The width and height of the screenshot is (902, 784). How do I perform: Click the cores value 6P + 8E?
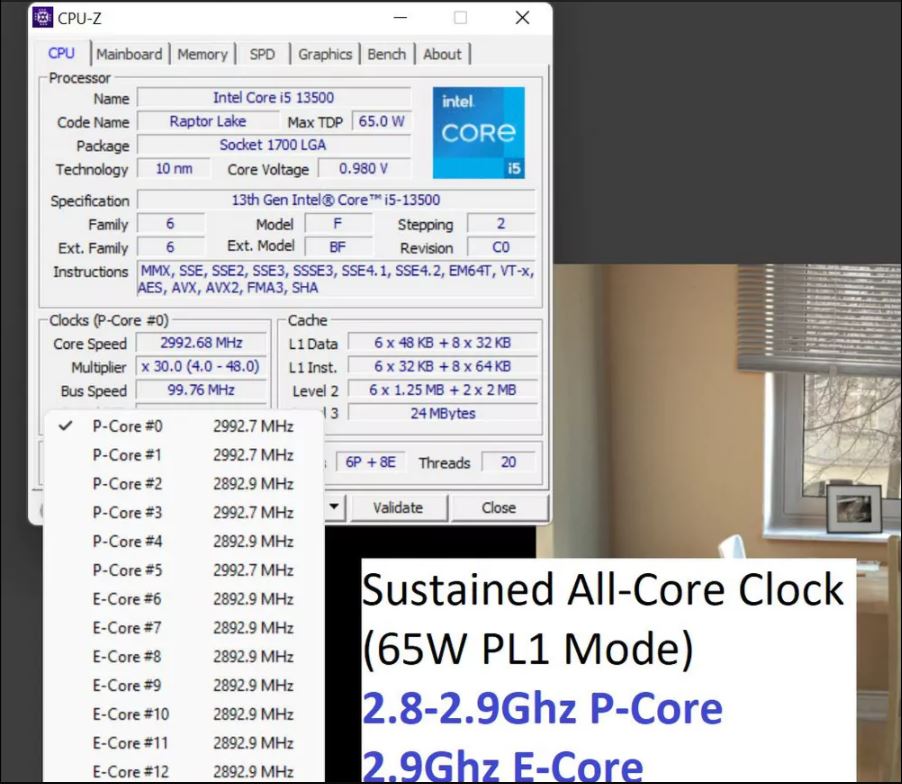370,462
